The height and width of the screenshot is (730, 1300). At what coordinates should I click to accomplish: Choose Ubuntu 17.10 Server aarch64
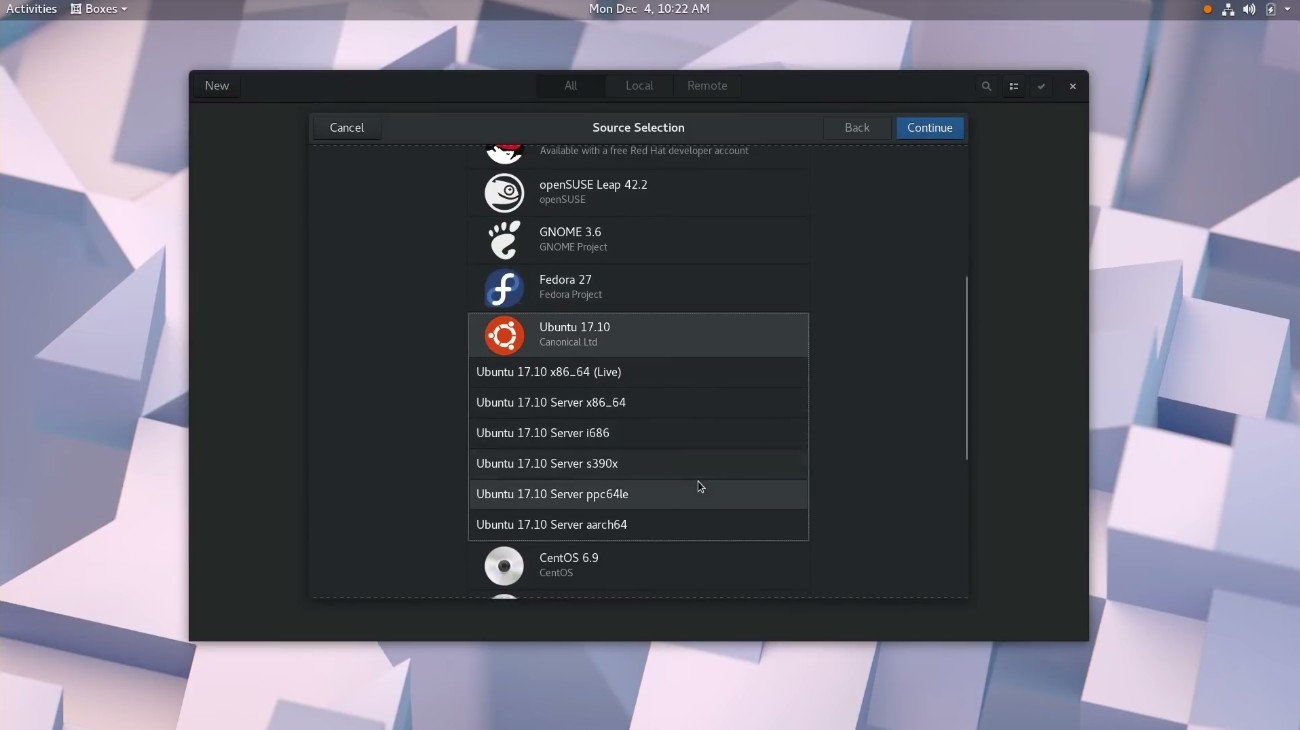tap(638, 525)
